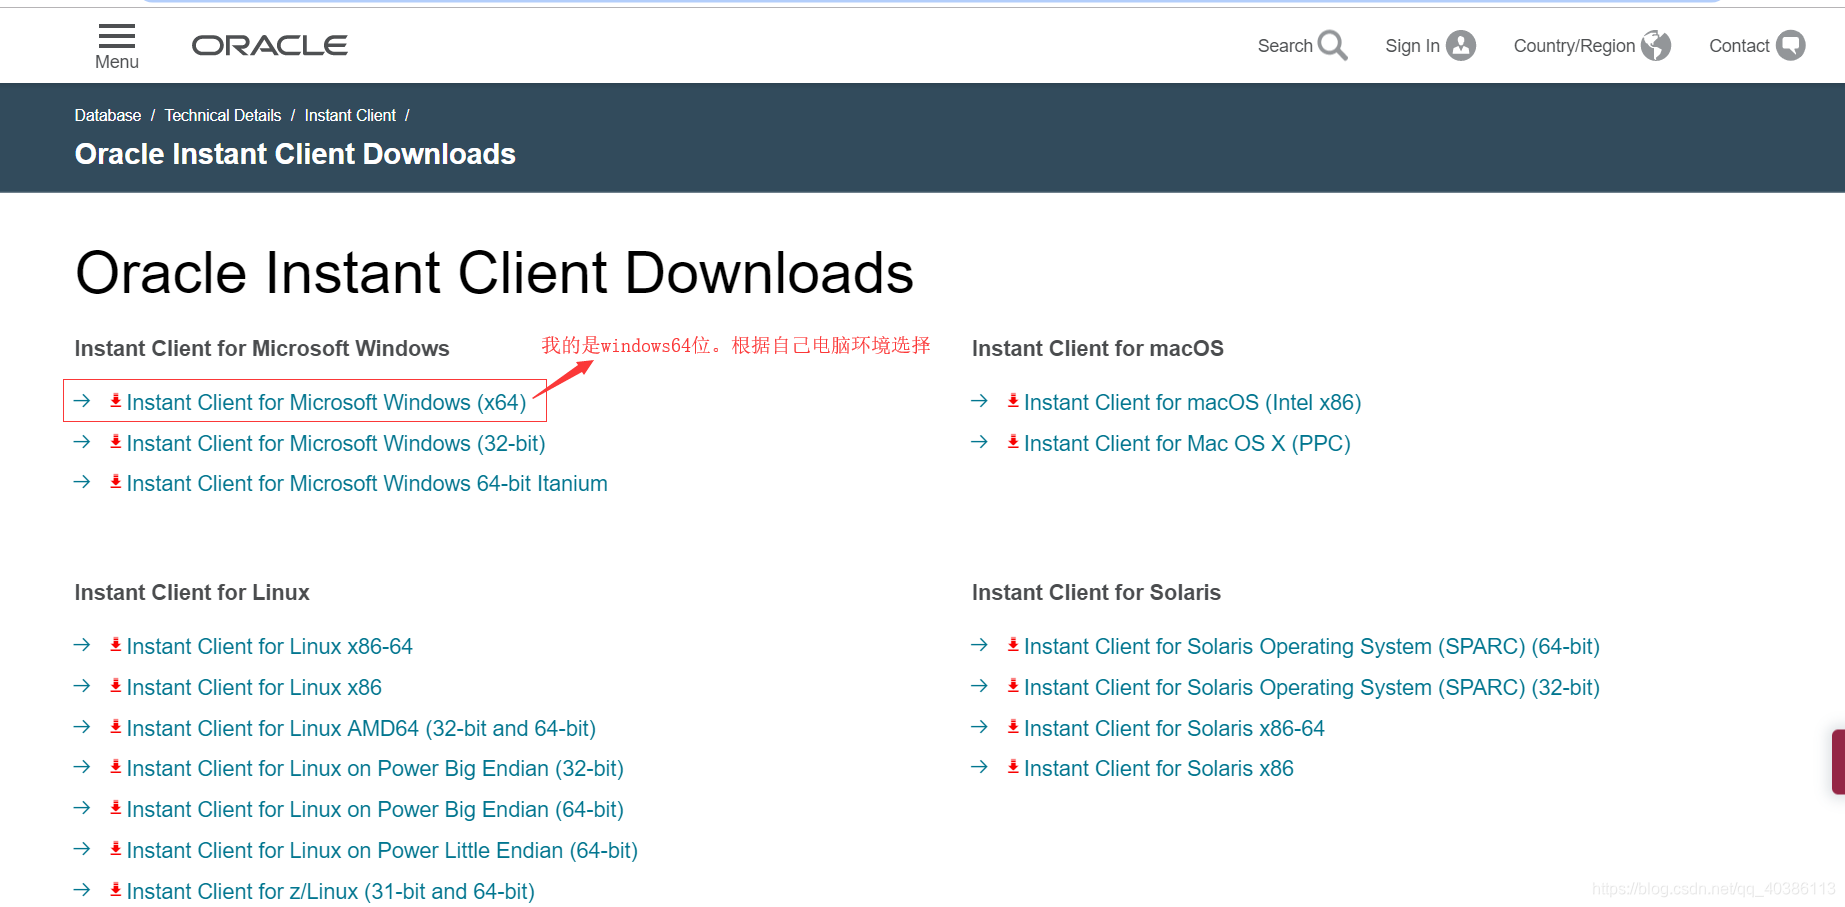Click download icon beside Solaris SPARC (32-bit)

click(1013, 686)
